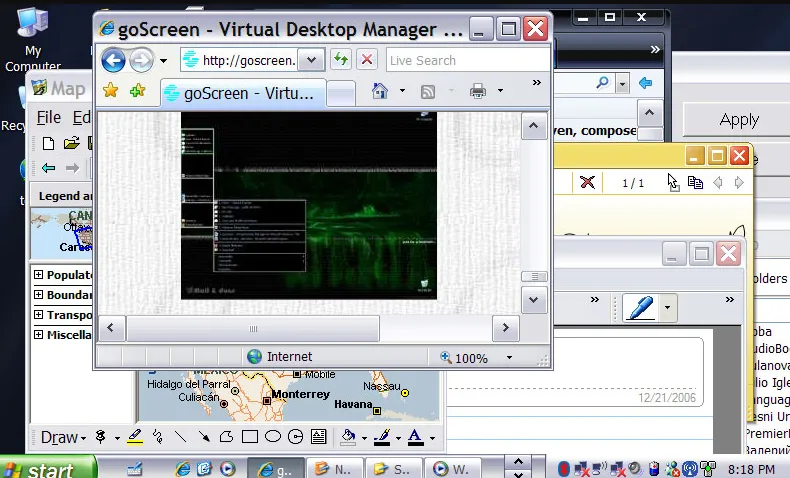This screenshot has width=790, height=478.
Task: Click the browser Forward arrow button
Action: [141, 60]
